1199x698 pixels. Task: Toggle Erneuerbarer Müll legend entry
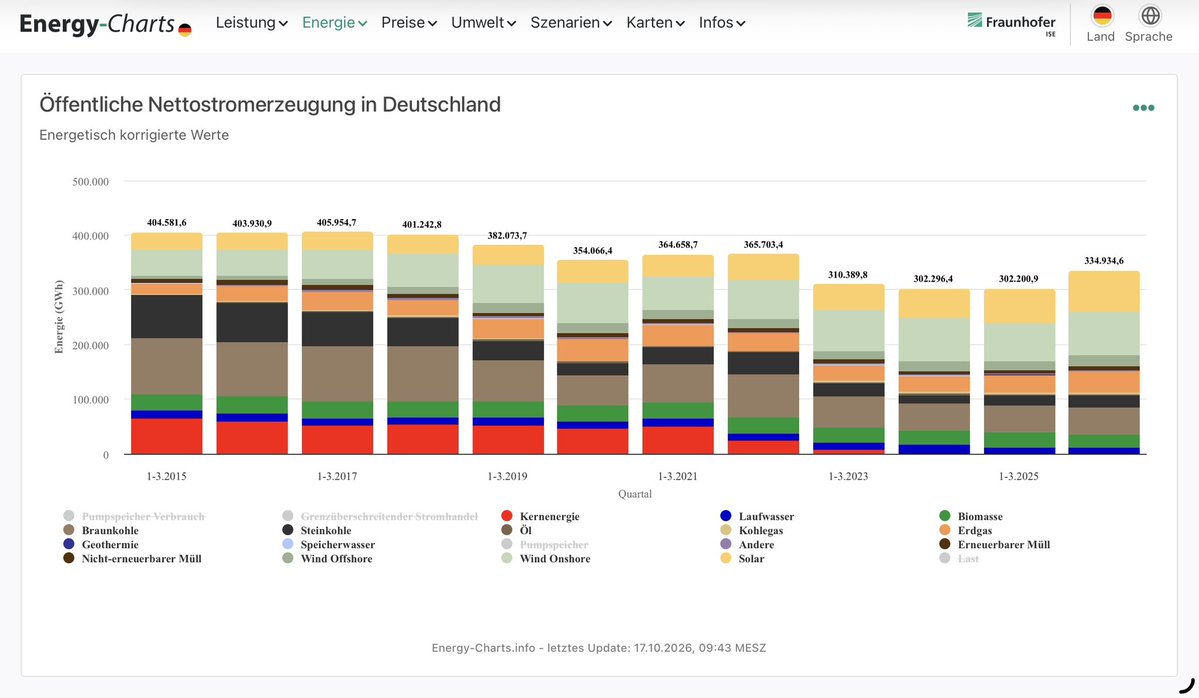coord(994,545)
